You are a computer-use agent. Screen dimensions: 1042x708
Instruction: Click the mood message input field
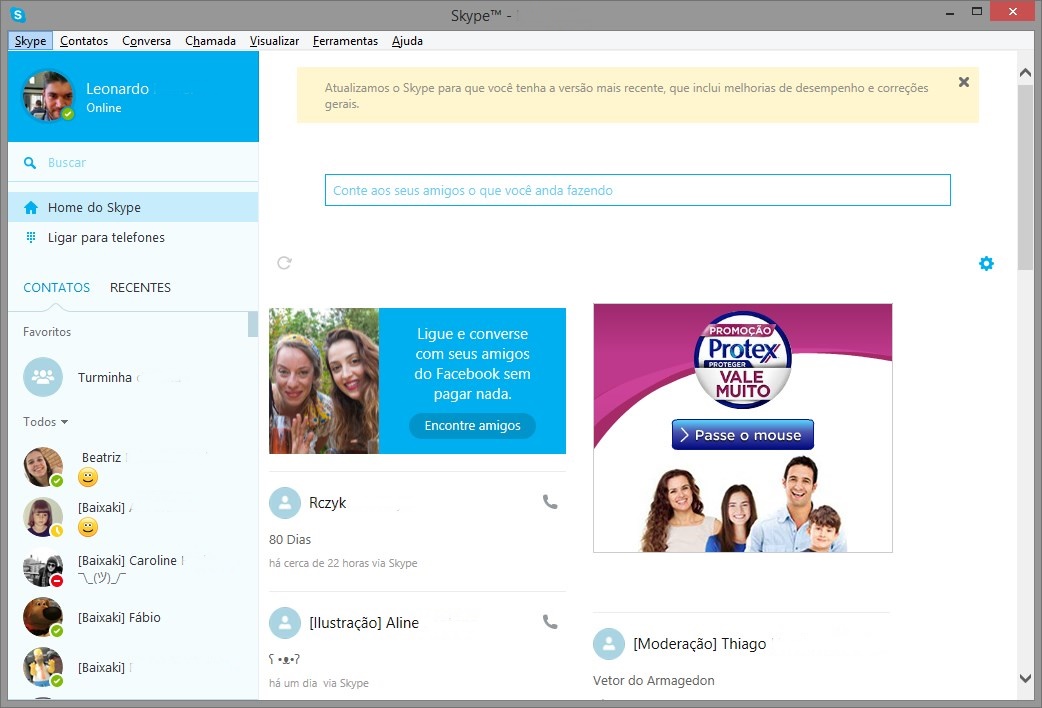pyautogui.click(x=637, y=190)
